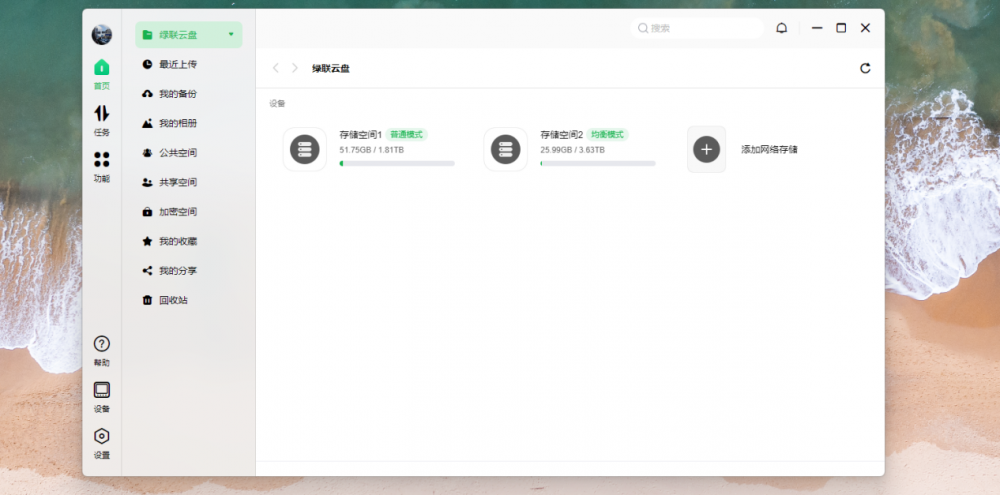Click the 25.99GB / 3.63TB usage text

point(573,150)
